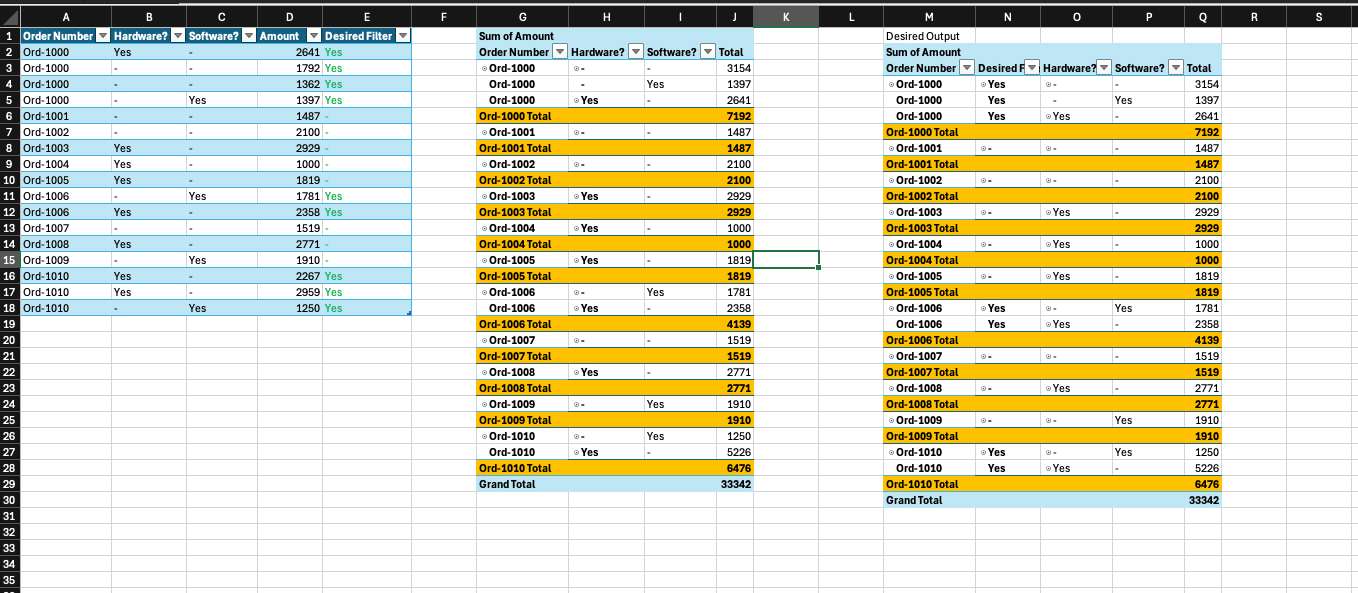Click 'Ord-1007' in column A
The height and width of the screenshot is (593, 1358).
click(x=45, y=228)
